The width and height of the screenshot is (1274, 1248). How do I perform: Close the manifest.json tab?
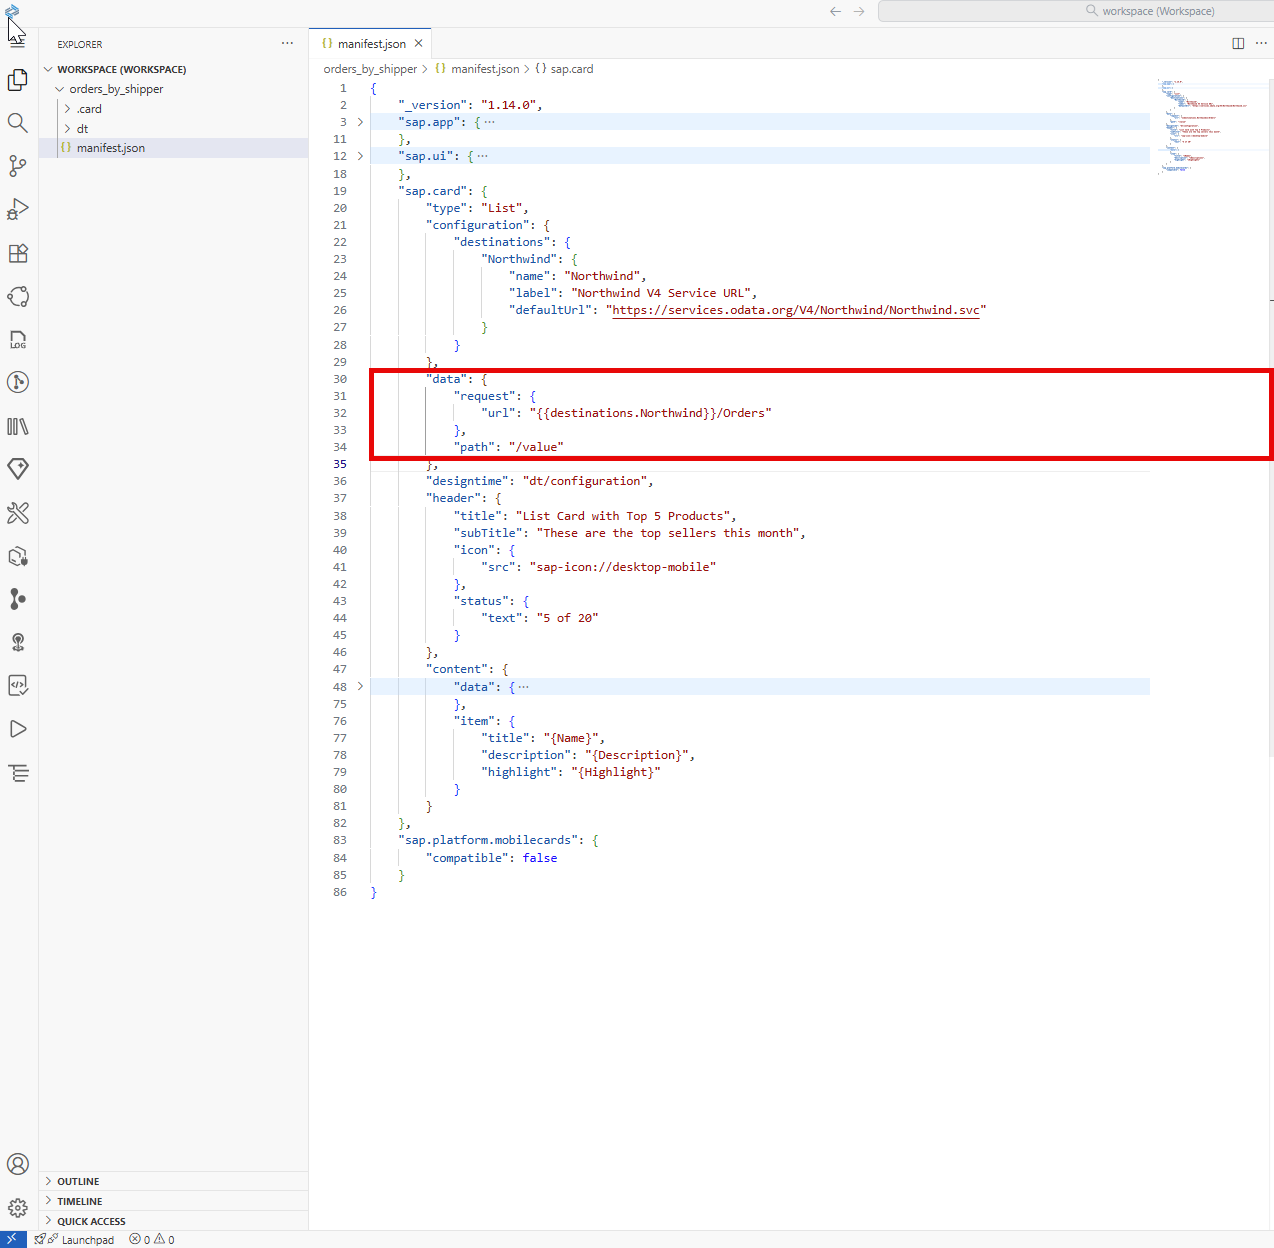(x=419, y=43)
